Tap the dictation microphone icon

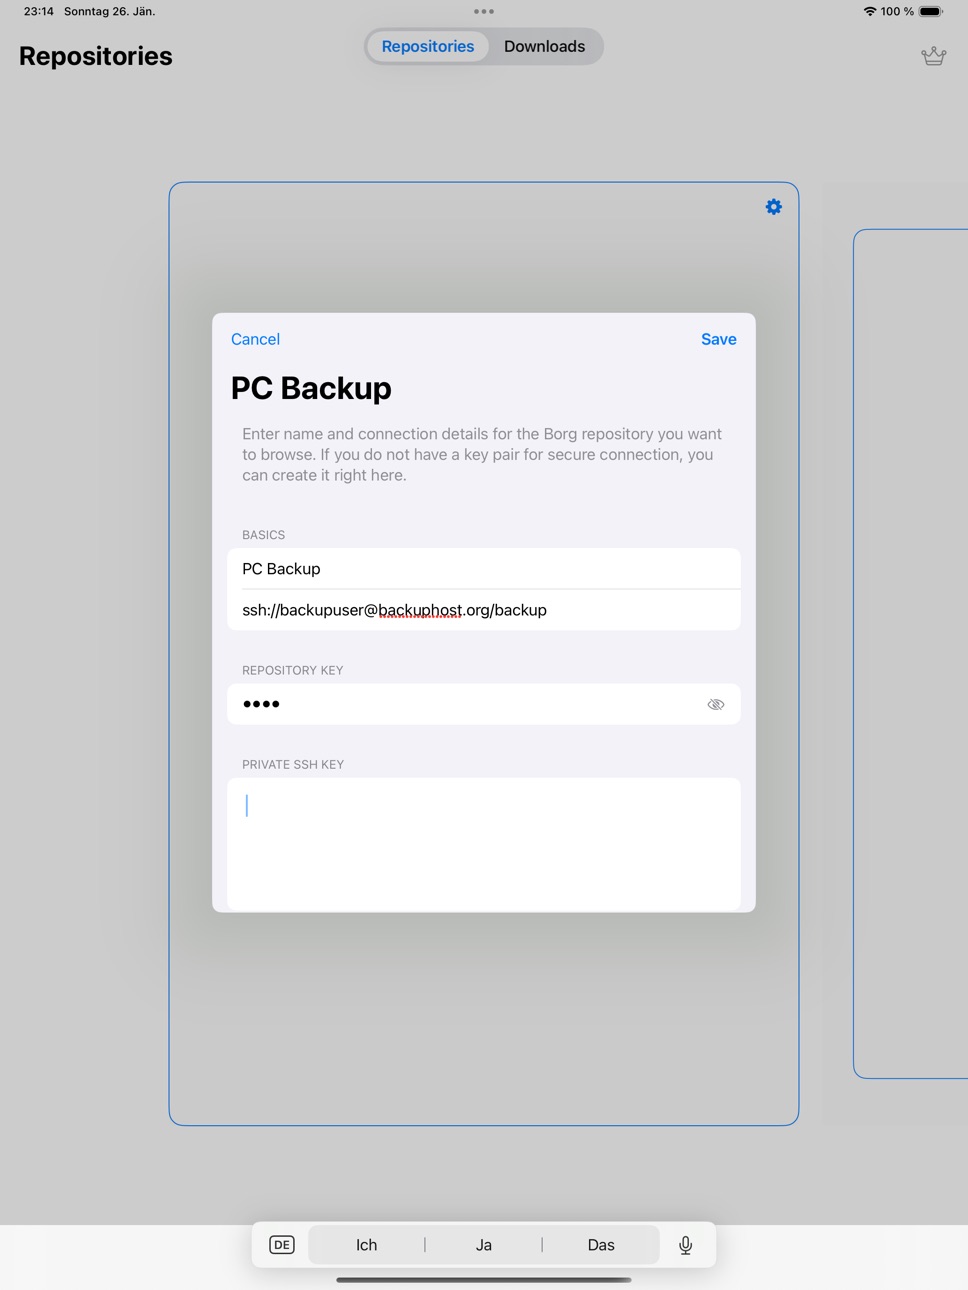click(686, 1245)
